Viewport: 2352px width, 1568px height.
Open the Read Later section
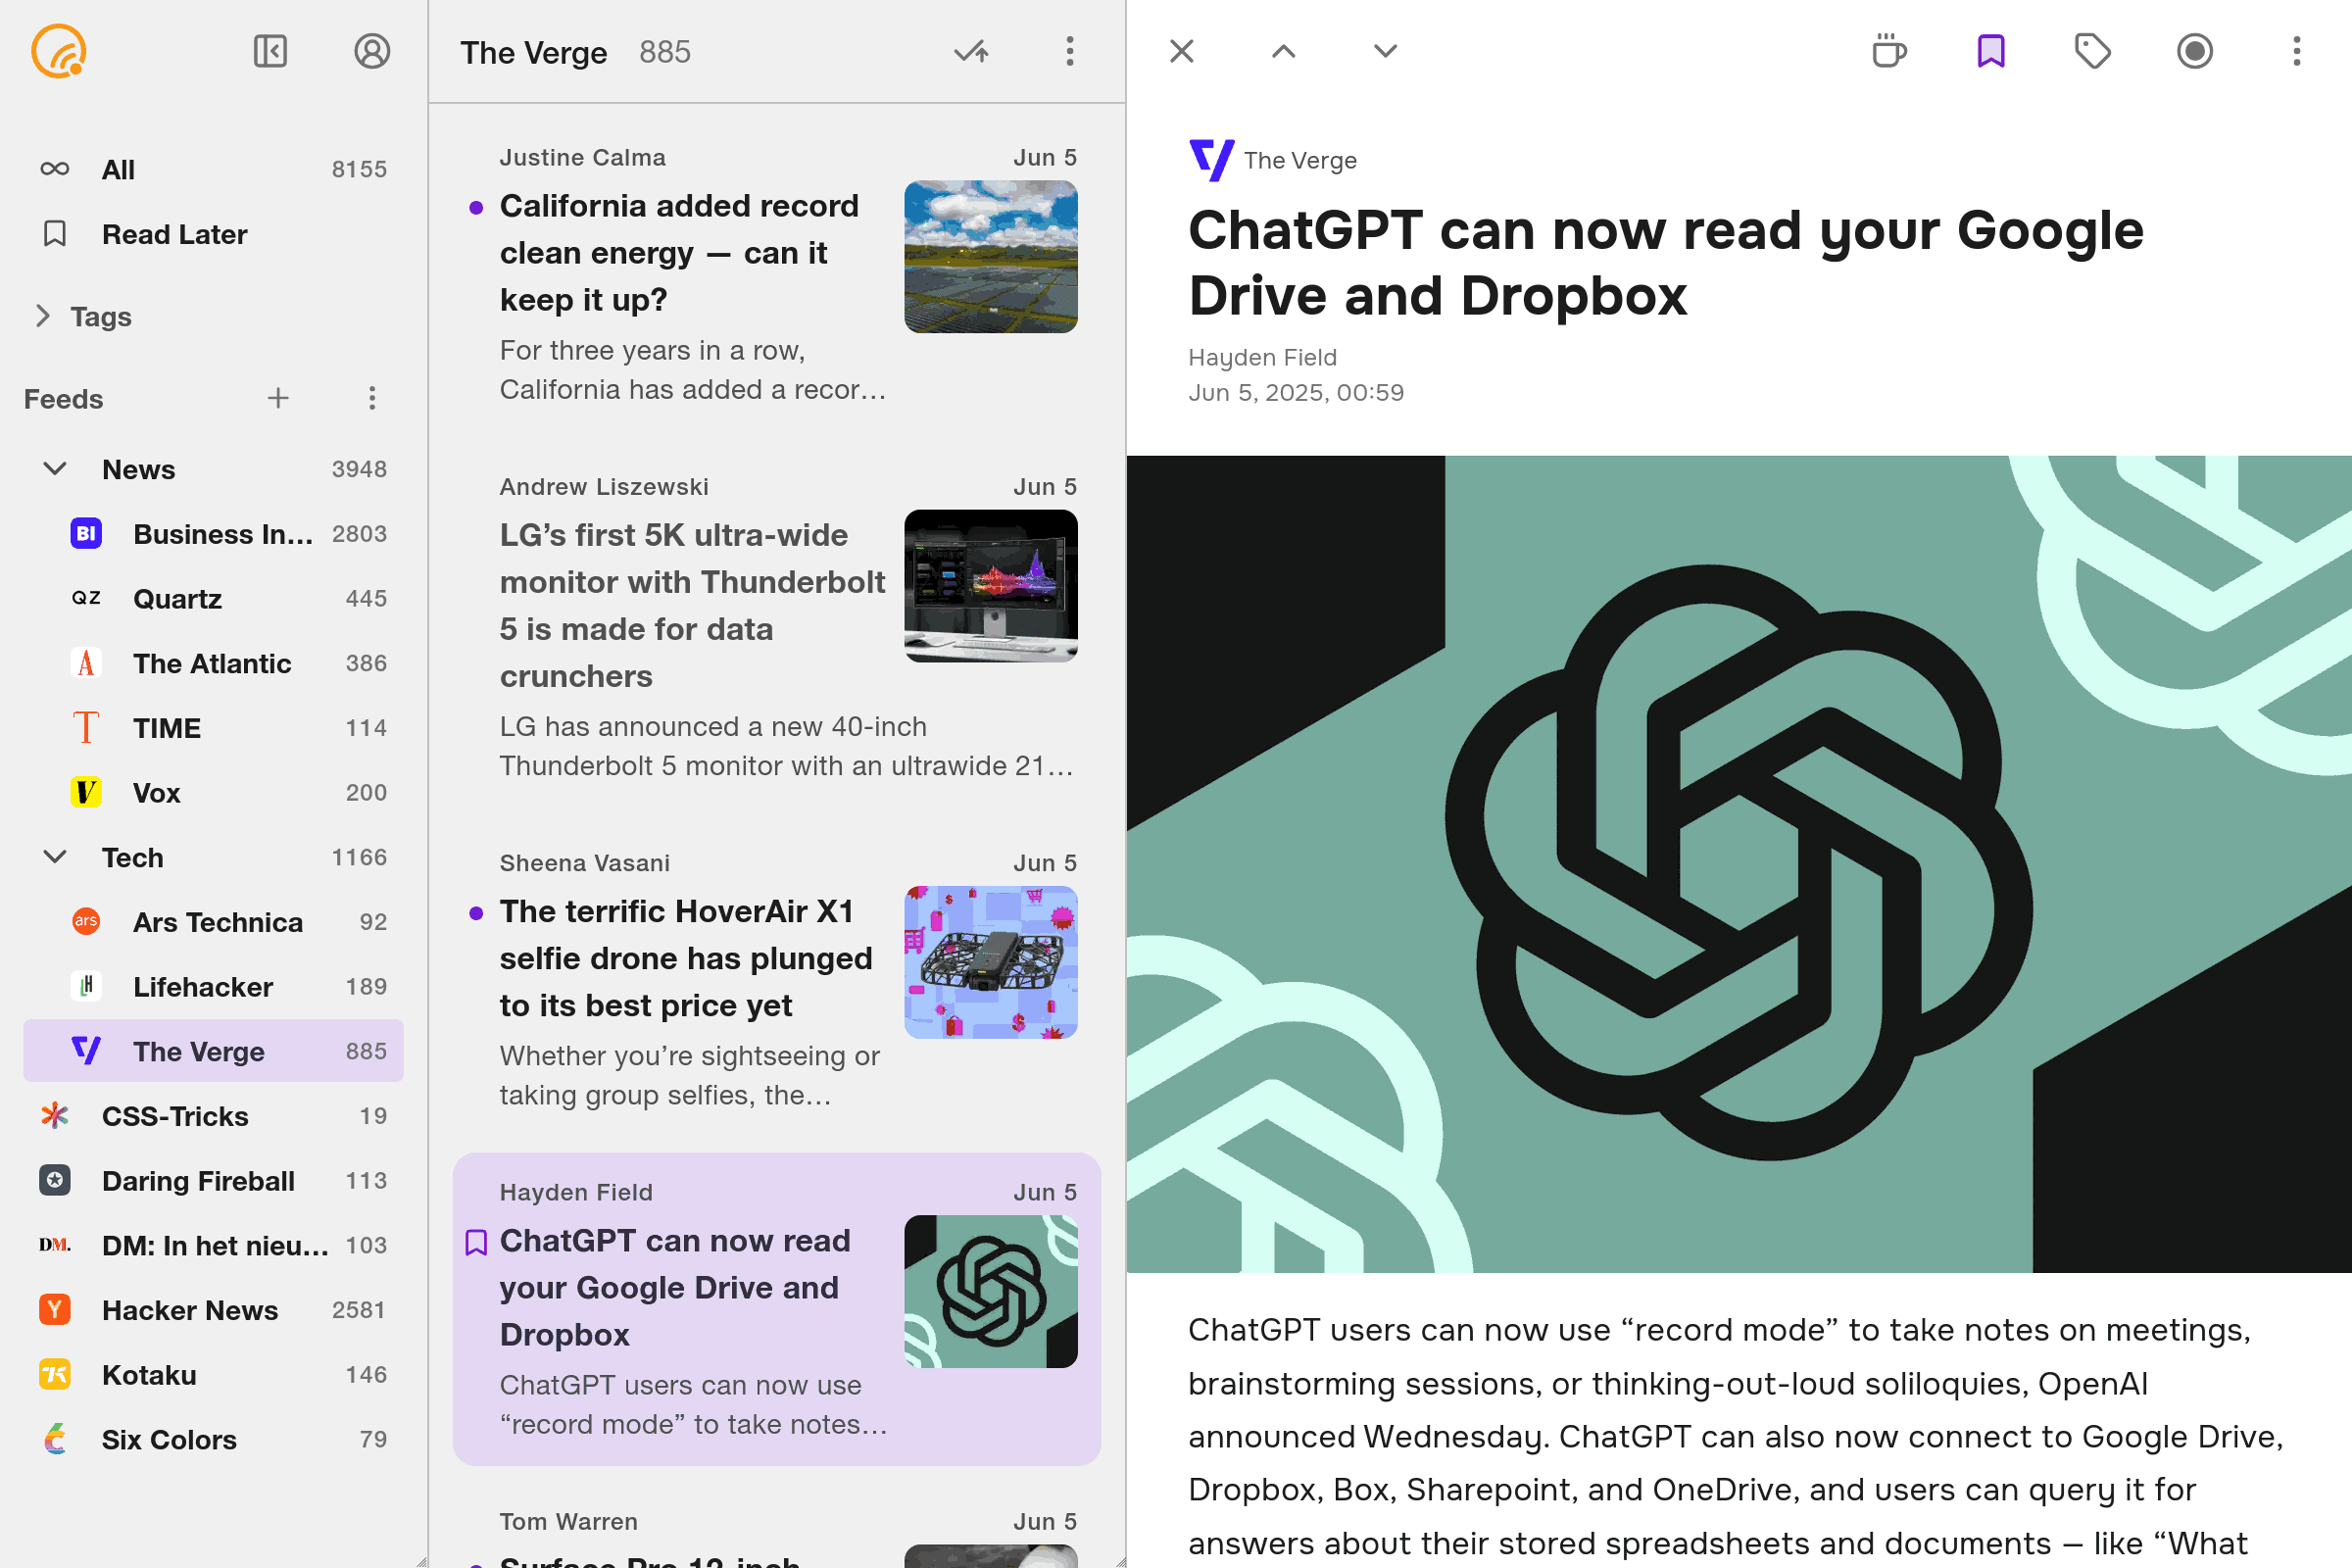coord(174,234)
